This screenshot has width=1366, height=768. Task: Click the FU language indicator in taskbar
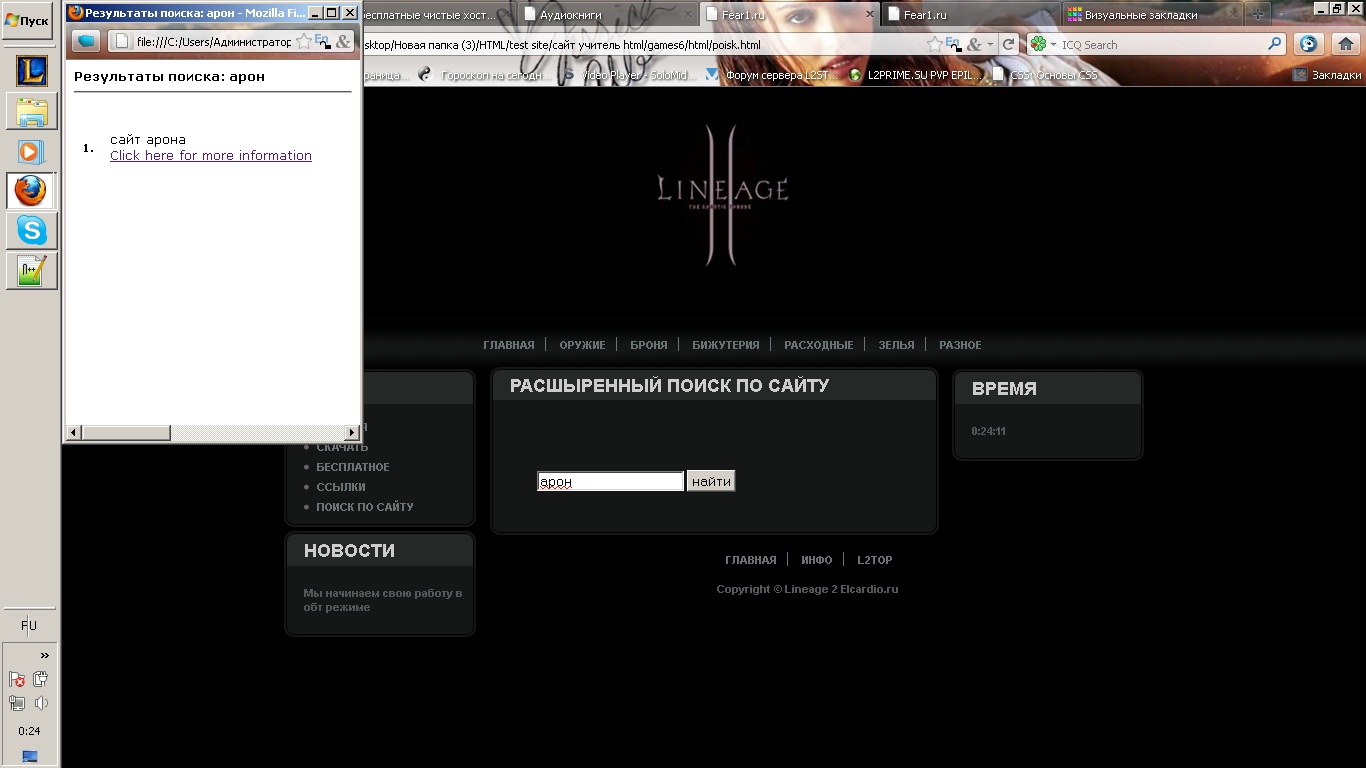pyautogui.click(x=29, y=626)
